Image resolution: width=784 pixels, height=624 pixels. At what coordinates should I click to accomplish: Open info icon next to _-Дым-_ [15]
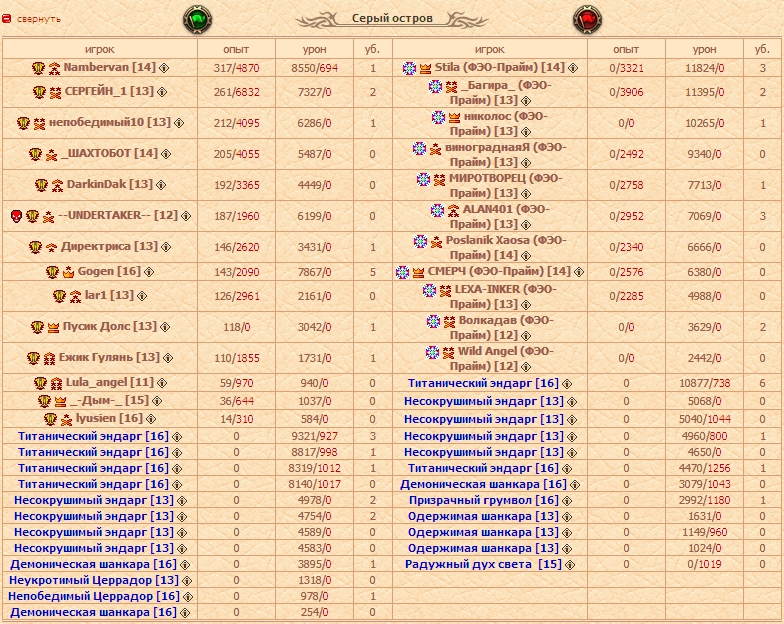pyautogui.click(x=157, y=401)
